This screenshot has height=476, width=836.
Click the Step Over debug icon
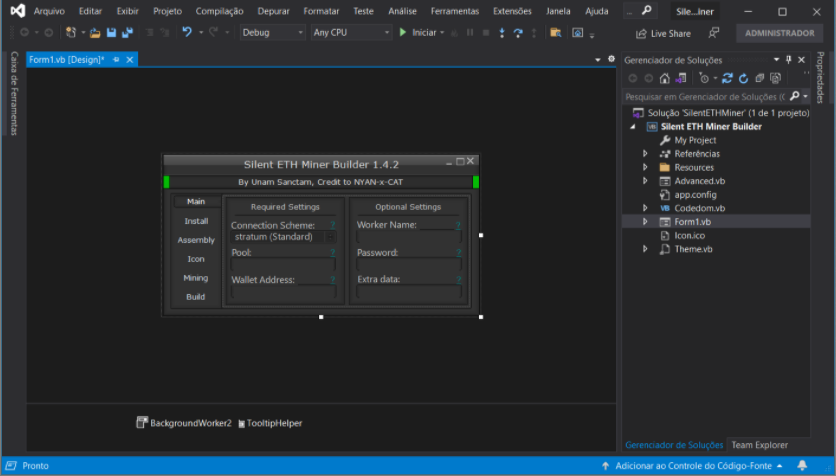(518, 33)
